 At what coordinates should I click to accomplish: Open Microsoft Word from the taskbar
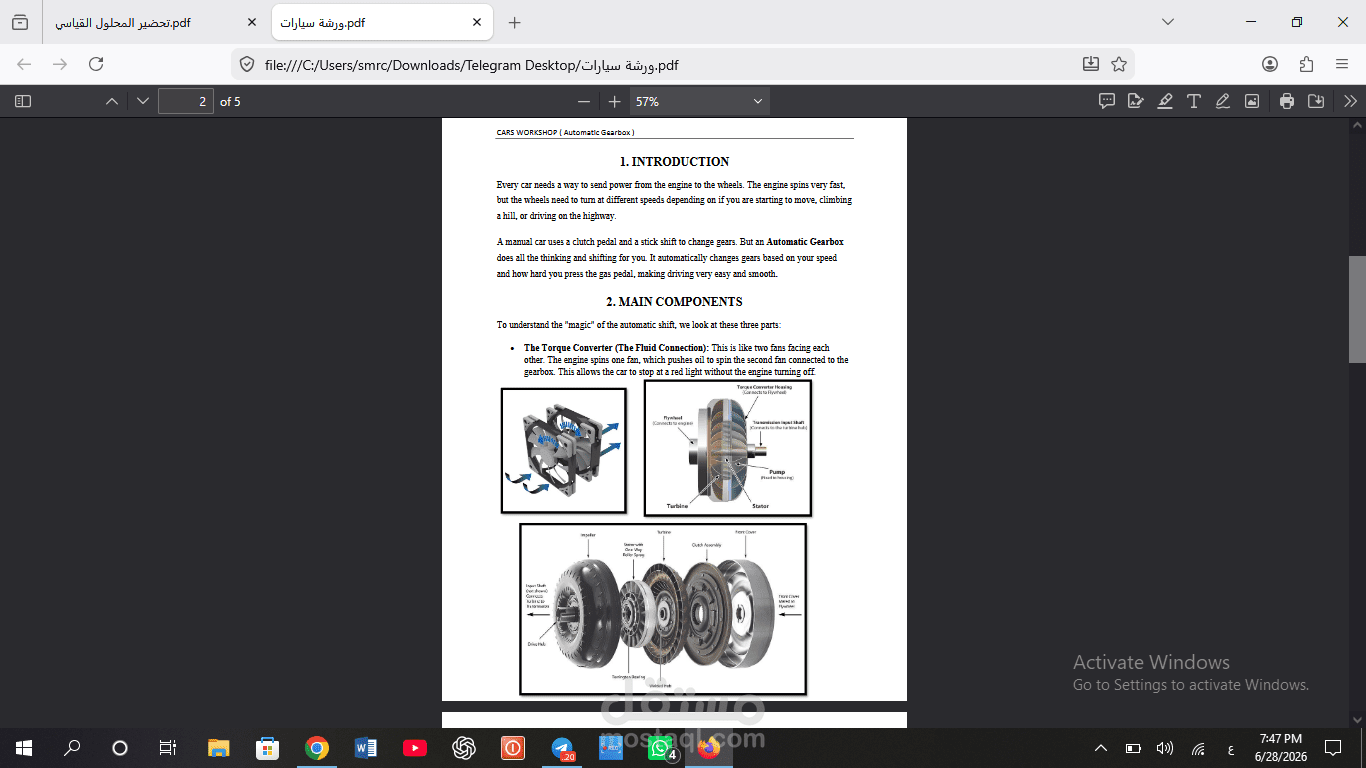[x=365, y=748]
